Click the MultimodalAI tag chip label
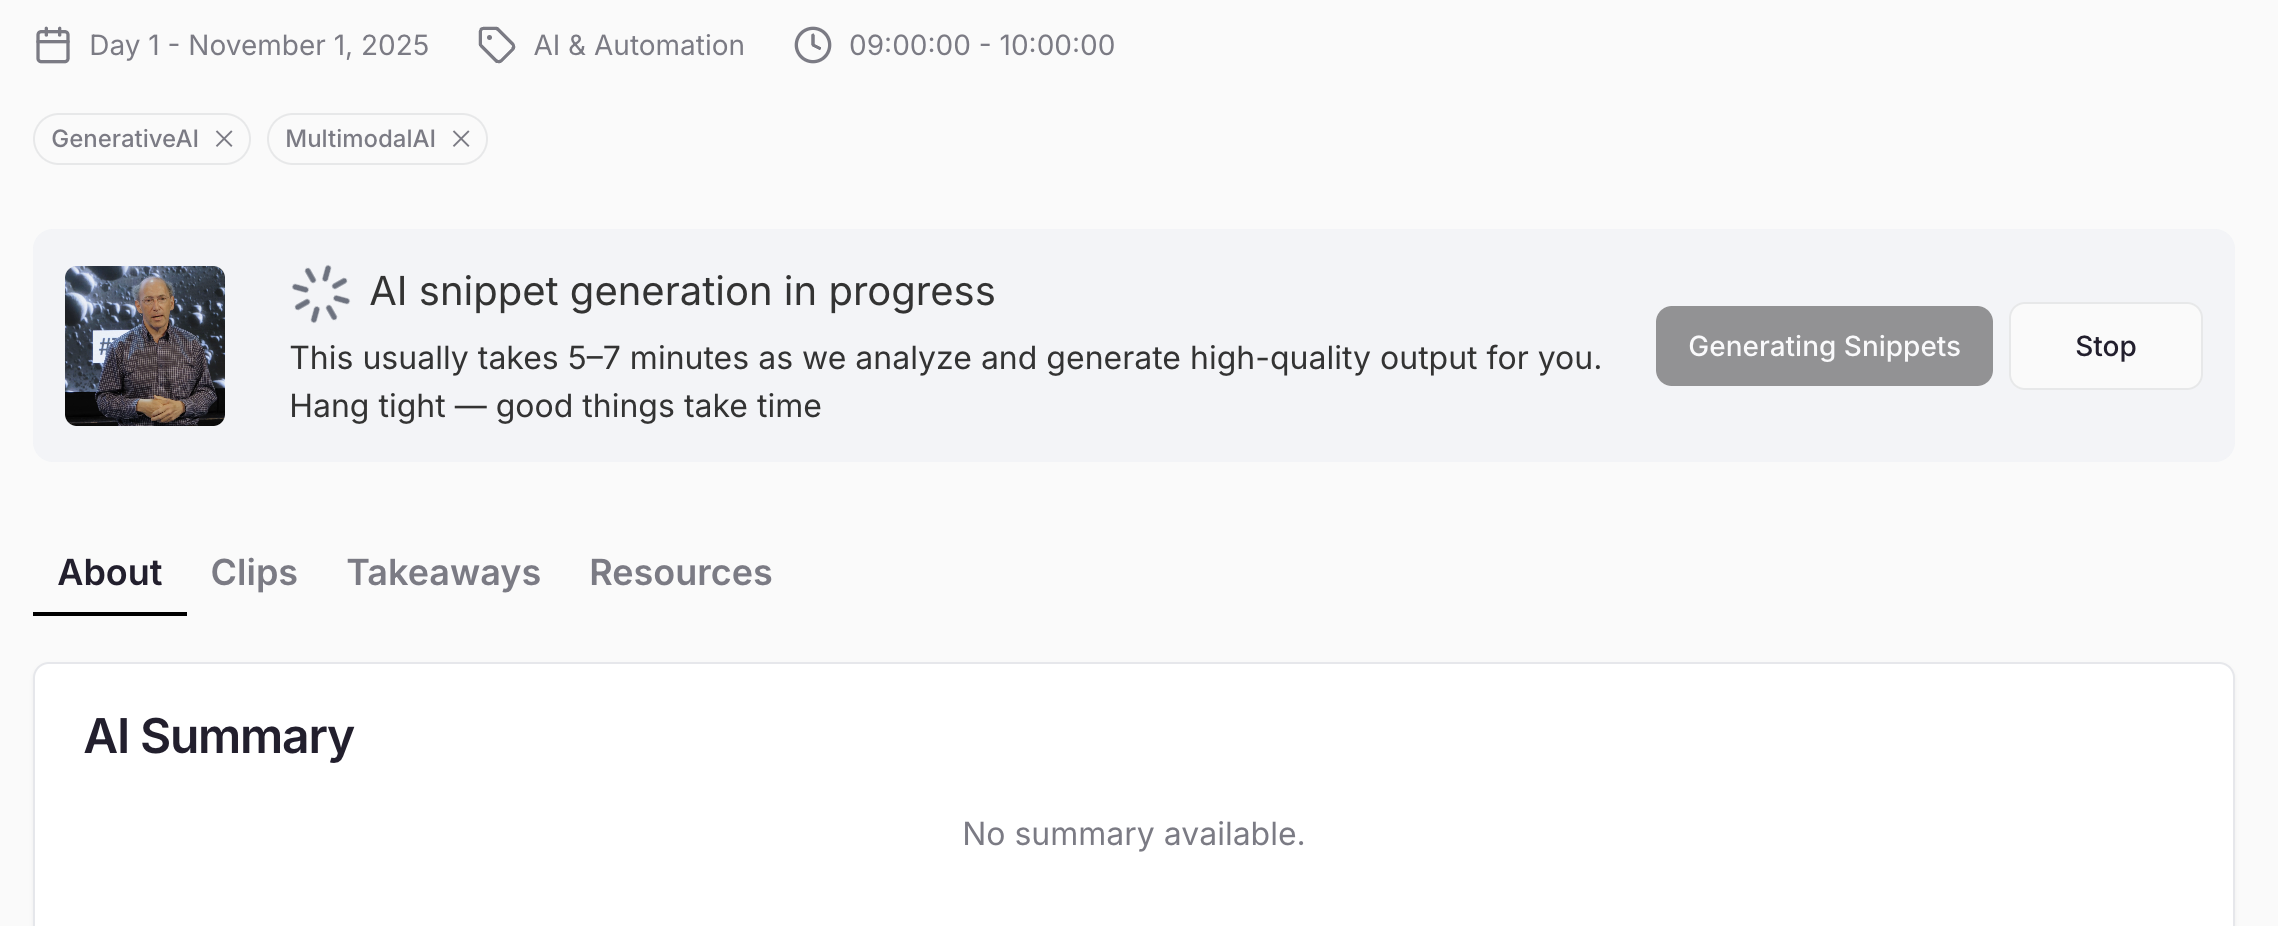This screenshot has width=2278, height=926. point(360,139)
